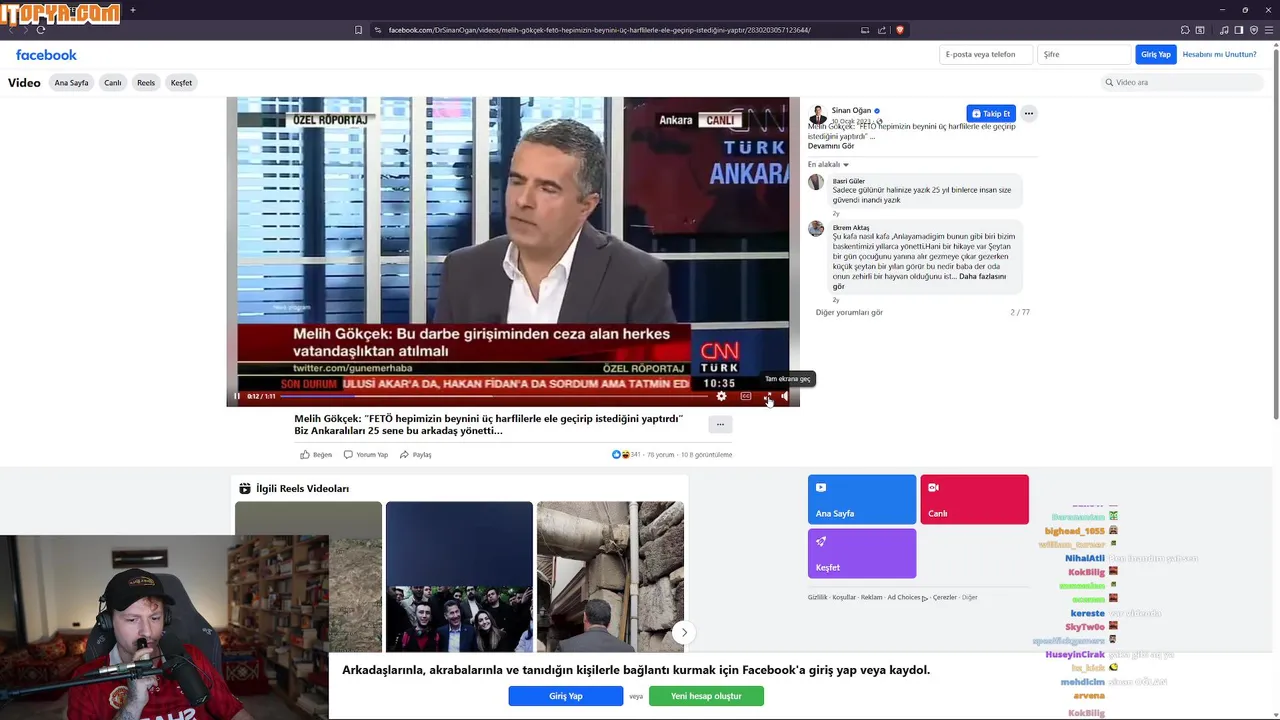This screenshot has height=720, width=1280.
Task: Click the browser address bar URL
Action: (599, 30)
